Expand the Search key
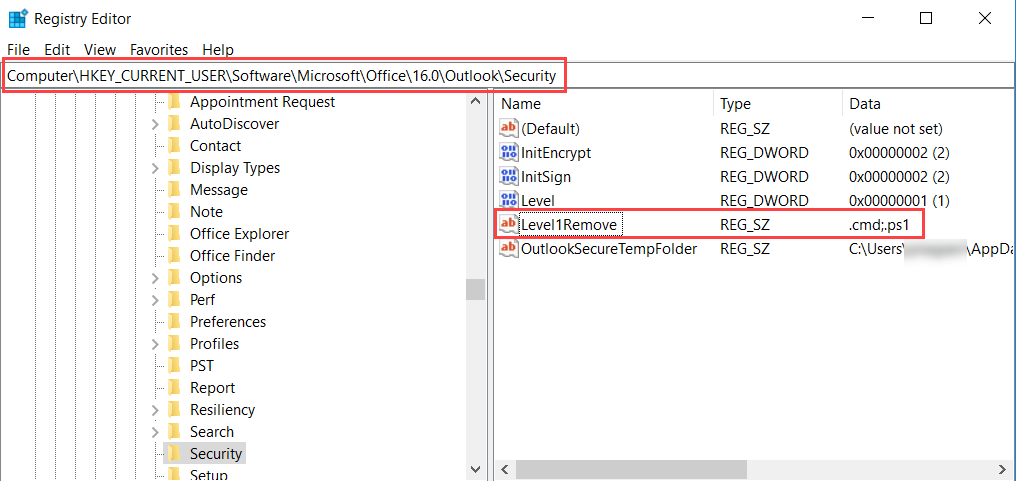The width and height of the screenshot is (1016, 481). pos(156,432)
